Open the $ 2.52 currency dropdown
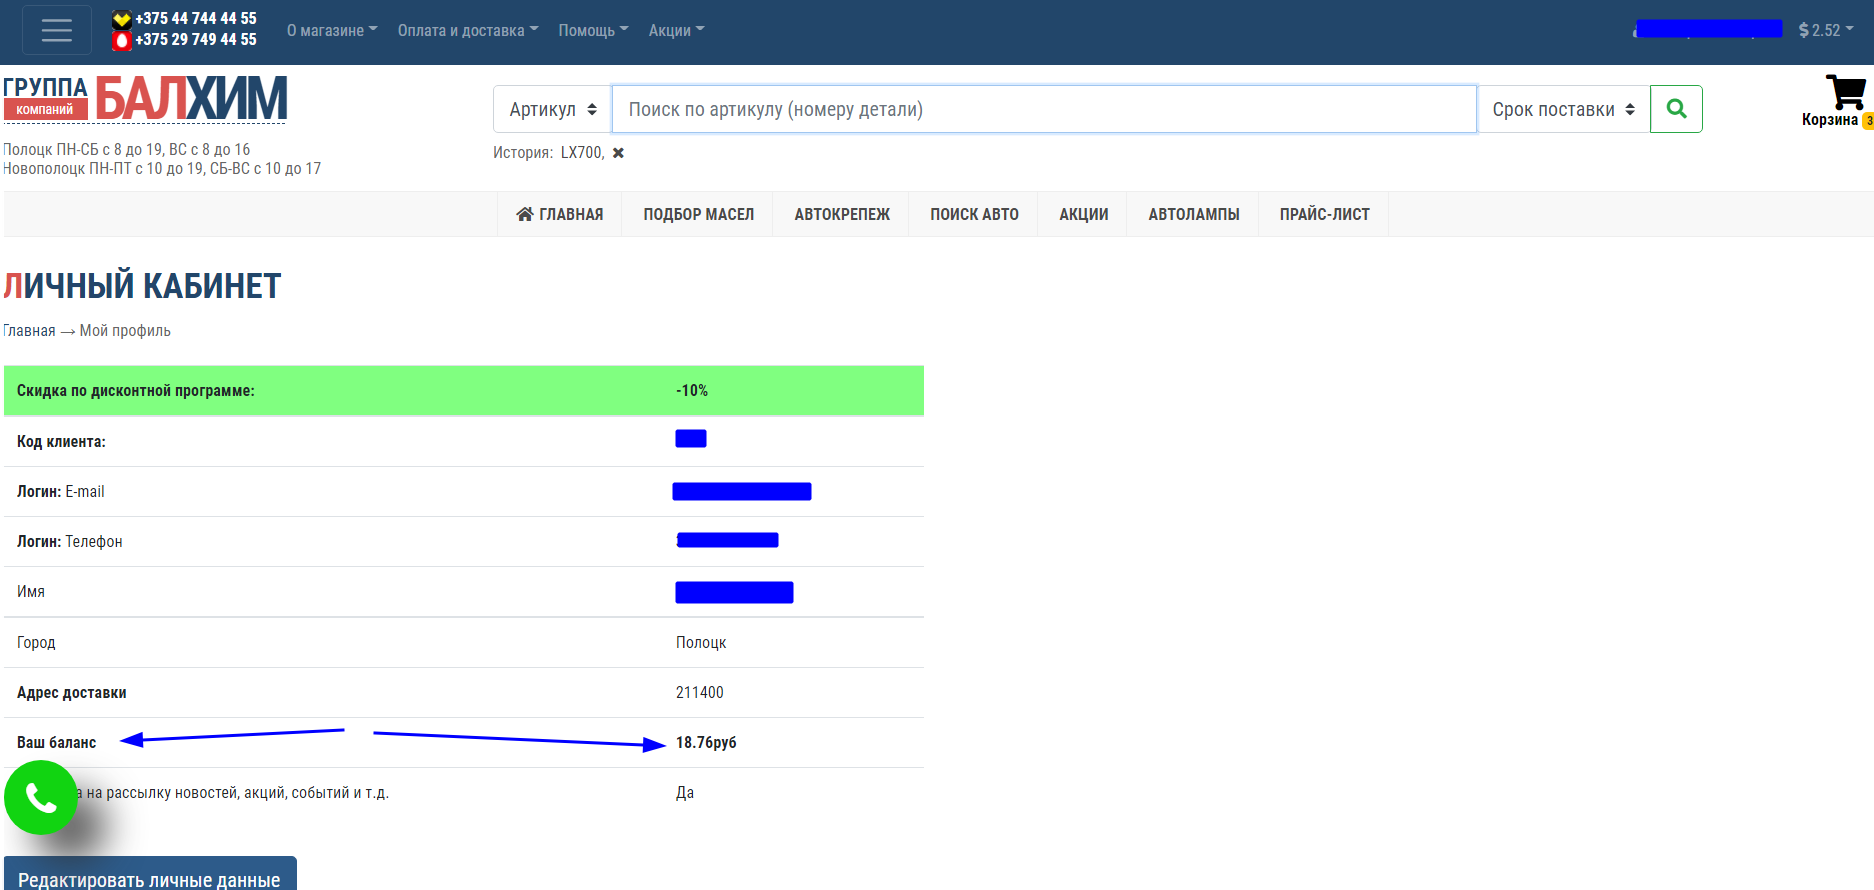1874x890 pixels. [1825, 30]
